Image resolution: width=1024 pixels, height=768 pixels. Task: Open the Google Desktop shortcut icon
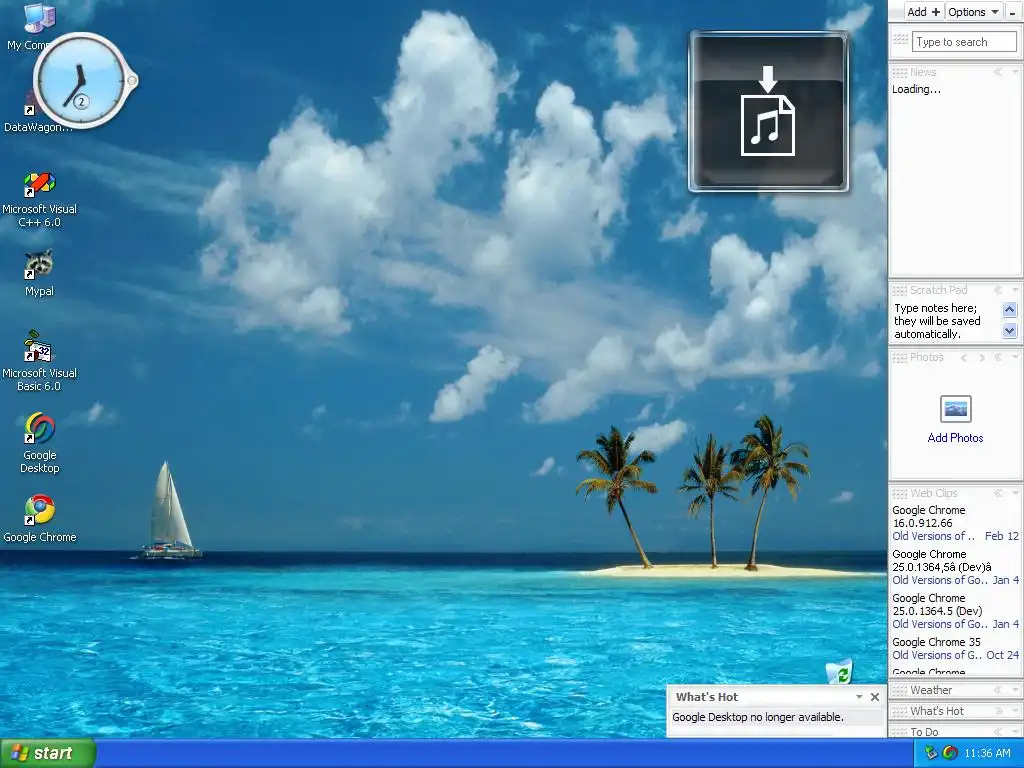39,442
